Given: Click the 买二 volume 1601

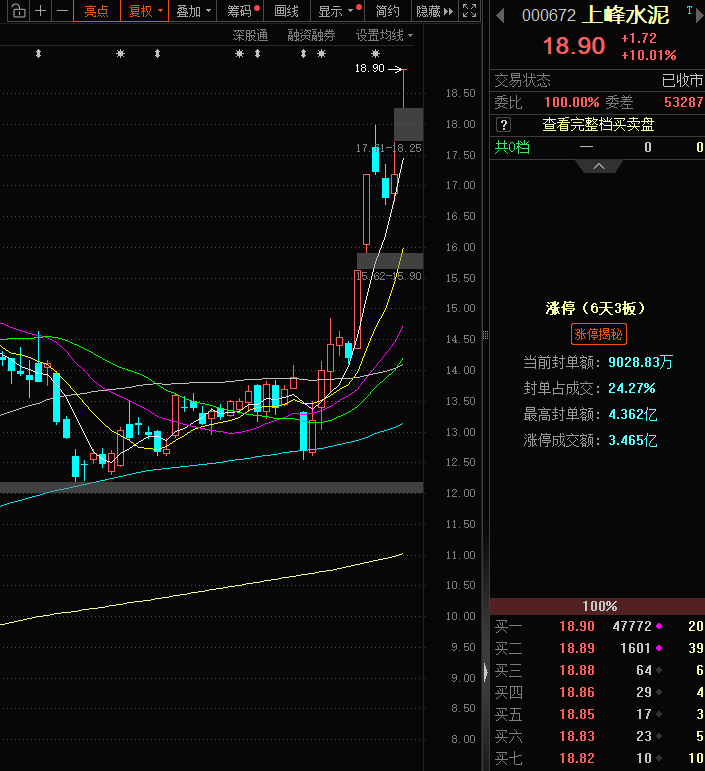Looking at the screenshot, I should point(635,649).
